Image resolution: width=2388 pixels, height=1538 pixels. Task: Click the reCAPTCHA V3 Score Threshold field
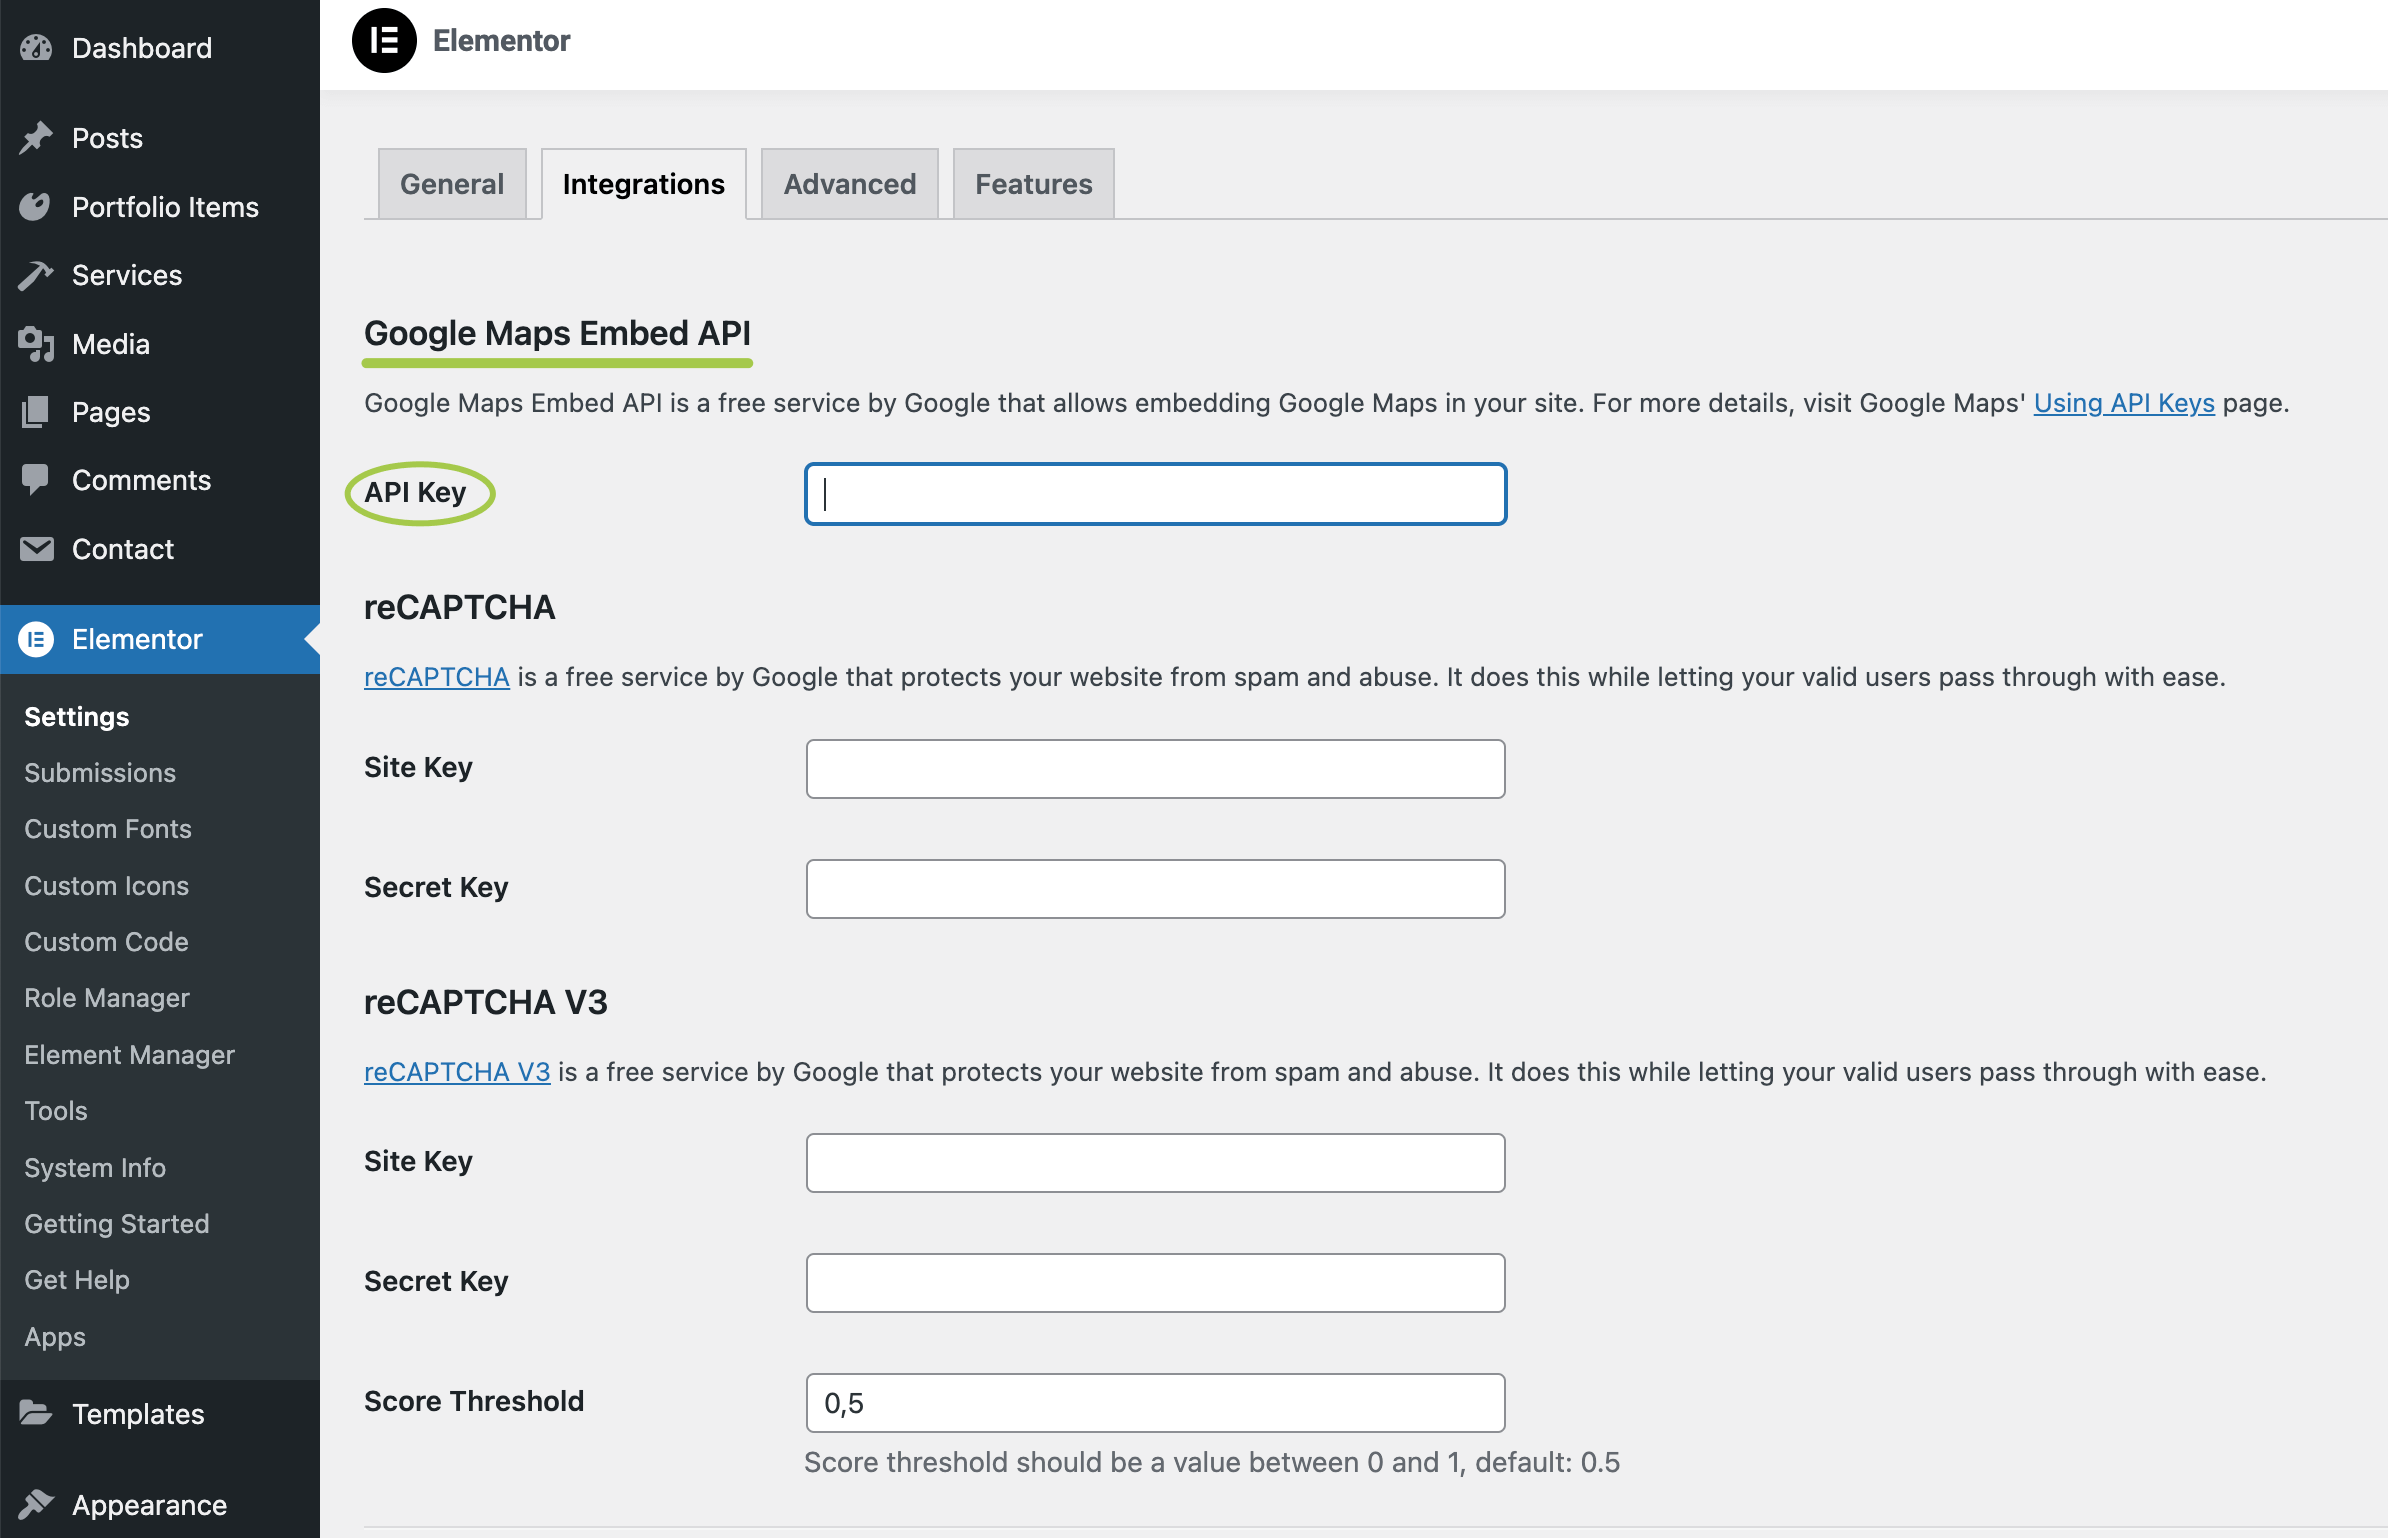click(x=1155, y=1403)
